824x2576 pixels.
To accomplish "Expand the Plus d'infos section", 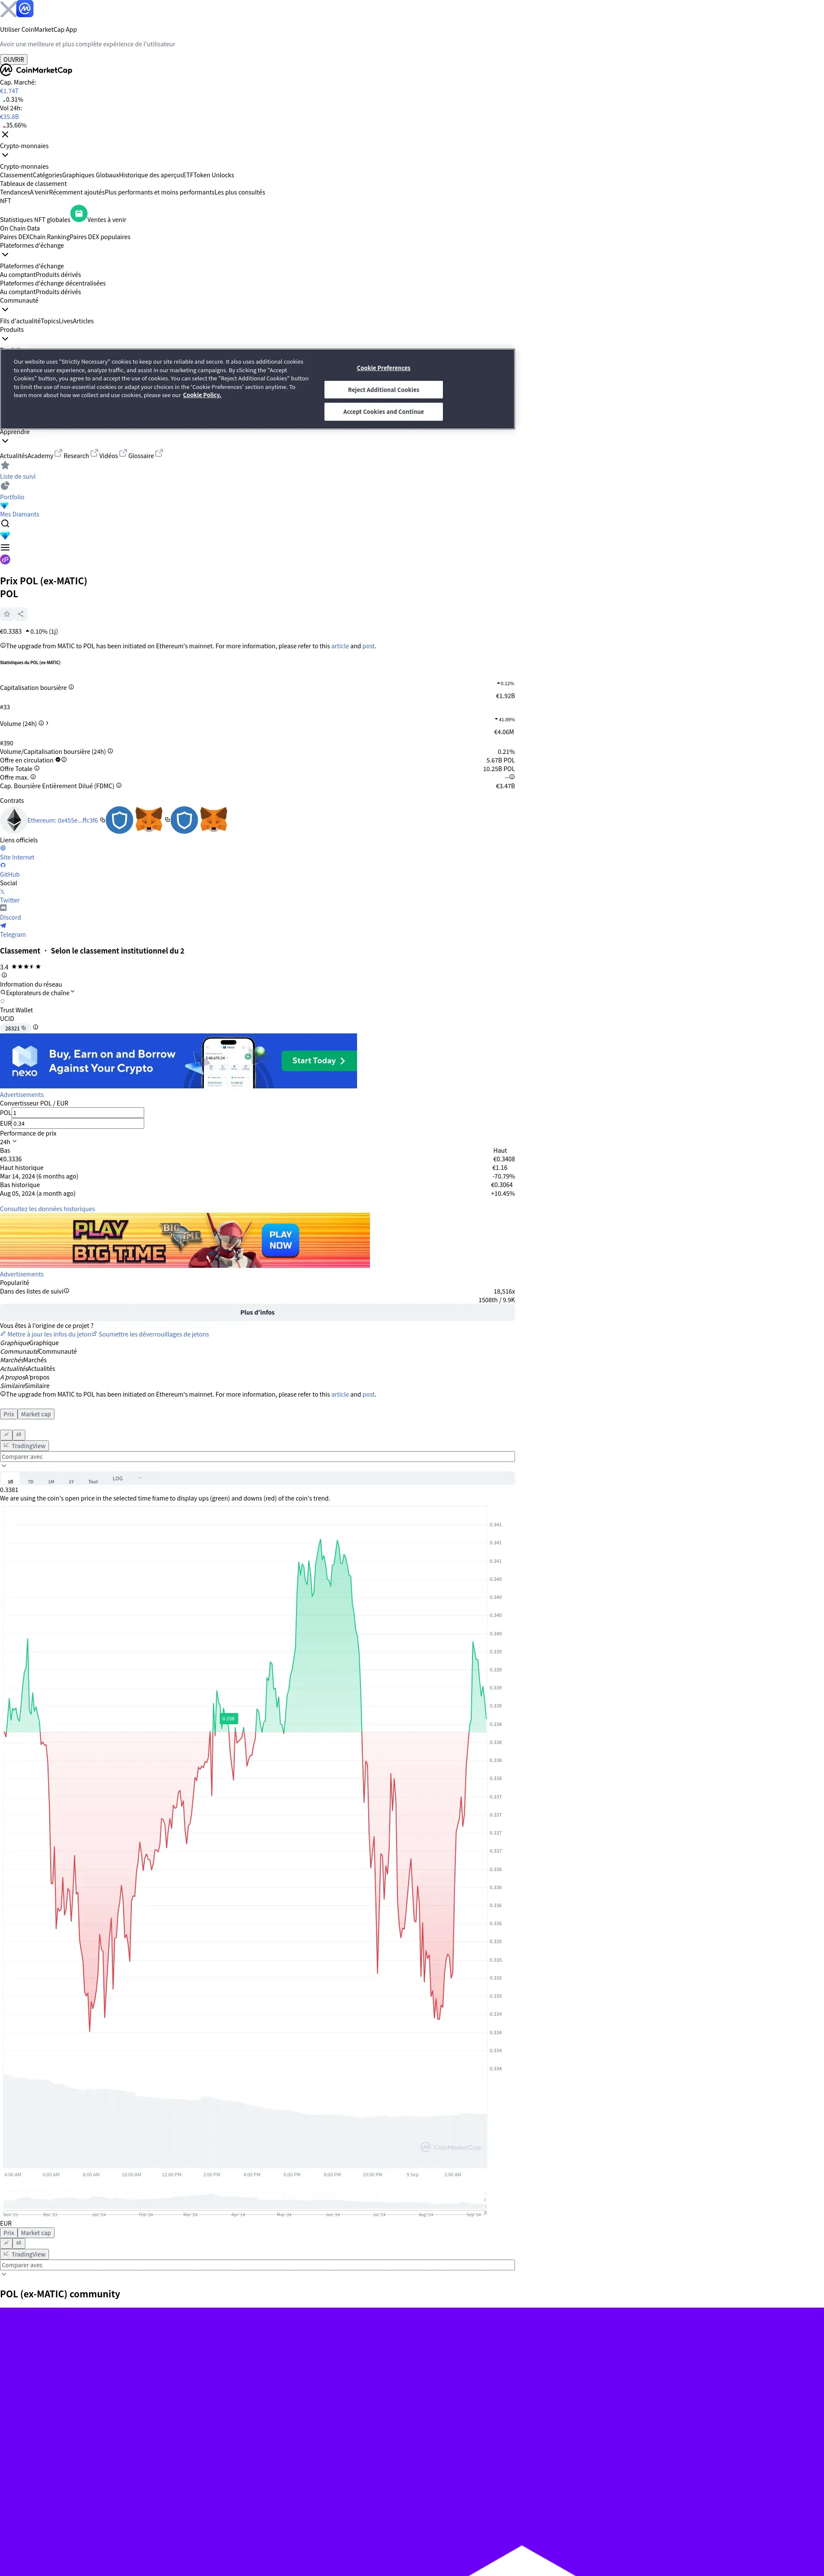I will 257,1312.
